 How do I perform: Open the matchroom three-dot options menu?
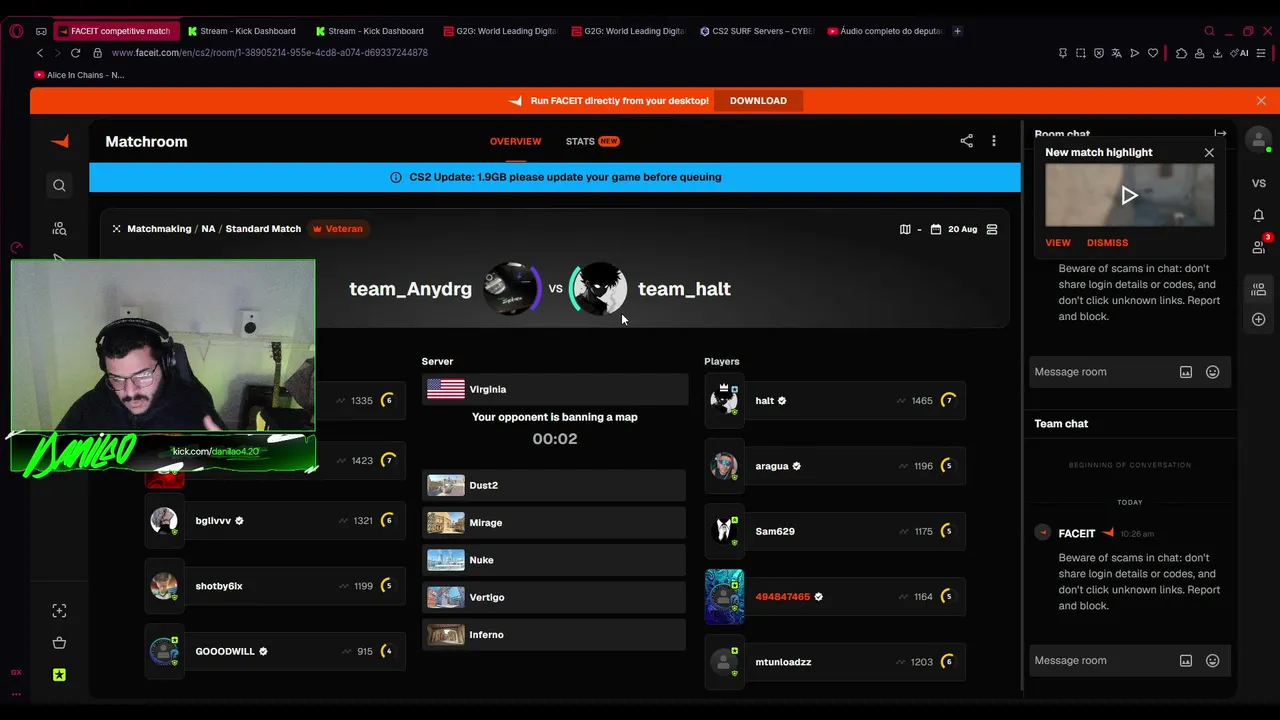tap(993, 141)
